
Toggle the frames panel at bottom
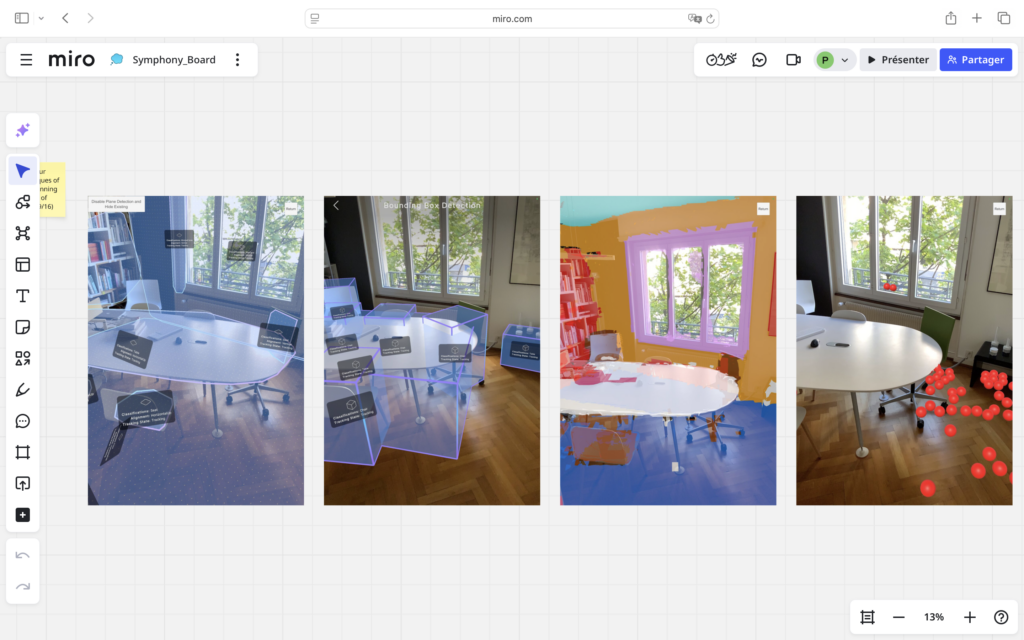point(867,617)
